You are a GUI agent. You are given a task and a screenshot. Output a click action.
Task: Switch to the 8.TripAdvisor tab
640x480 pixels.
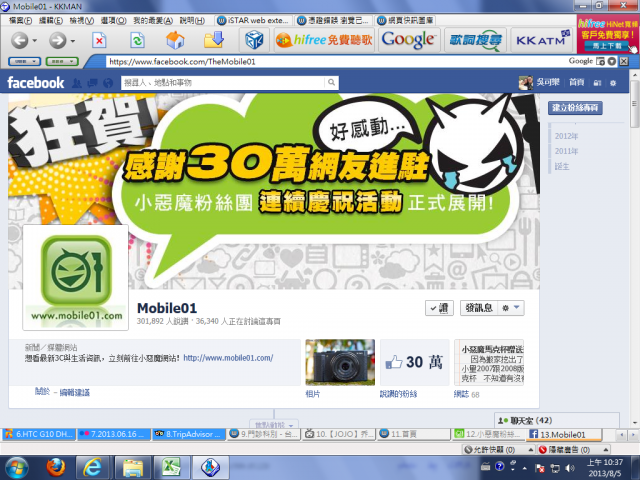tap(189, 434)
